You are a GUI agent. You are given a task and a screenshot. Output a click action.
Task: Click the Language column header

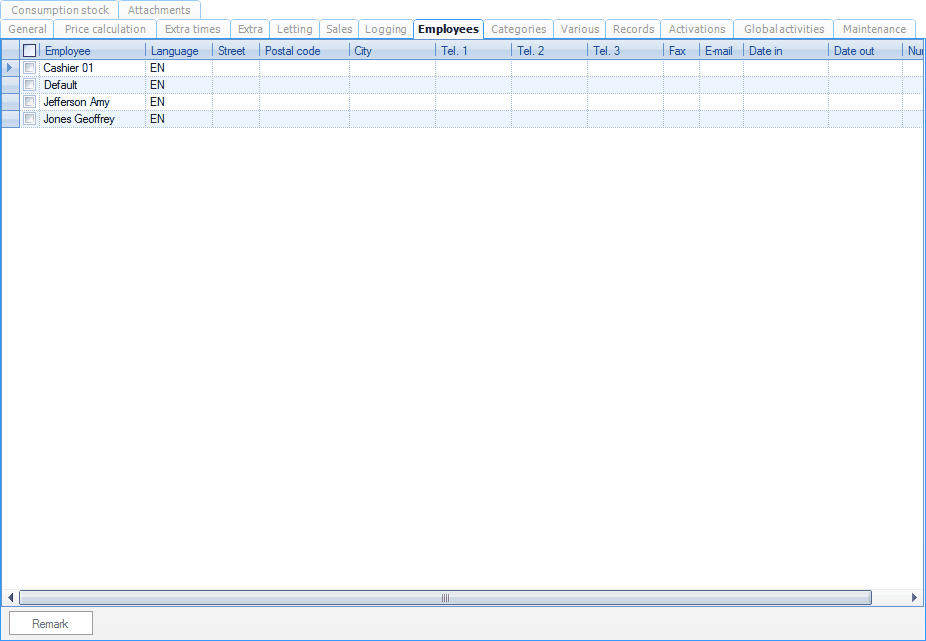(x=175, y=51)
